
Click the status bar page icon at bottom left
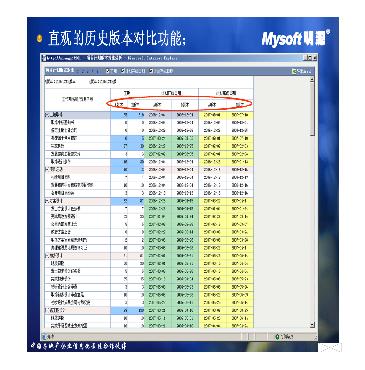click(x=44, y=337)
